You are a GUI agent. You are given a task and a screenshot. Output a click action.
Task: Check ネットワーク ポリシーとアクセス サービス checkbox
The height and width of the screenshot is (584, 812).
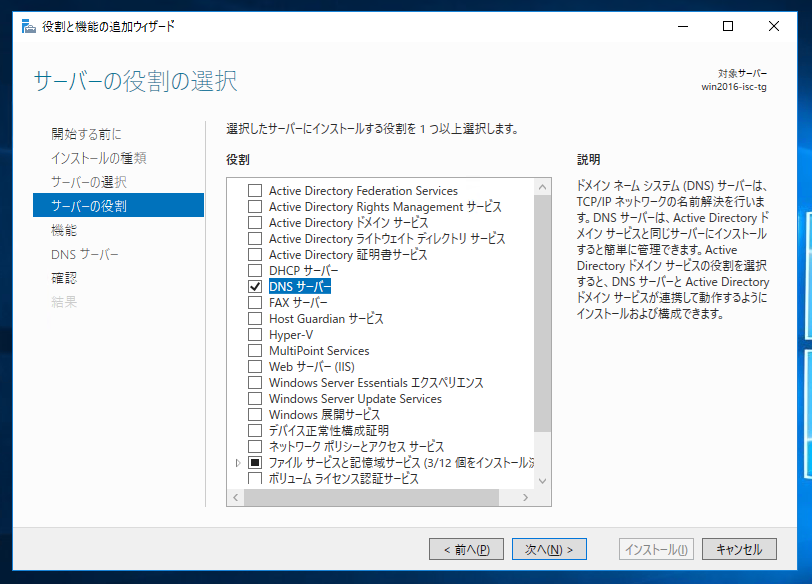tap(255, 446)
